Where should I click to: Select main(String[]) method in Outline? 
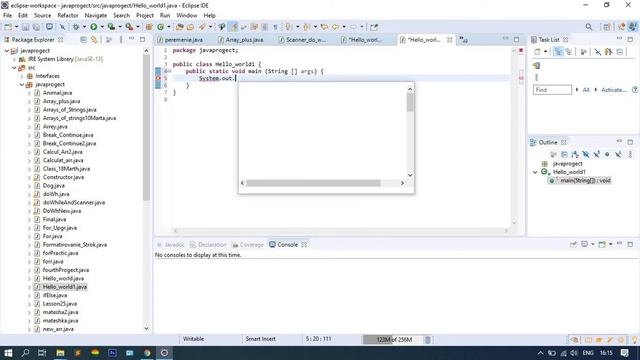tap(585, 180)
